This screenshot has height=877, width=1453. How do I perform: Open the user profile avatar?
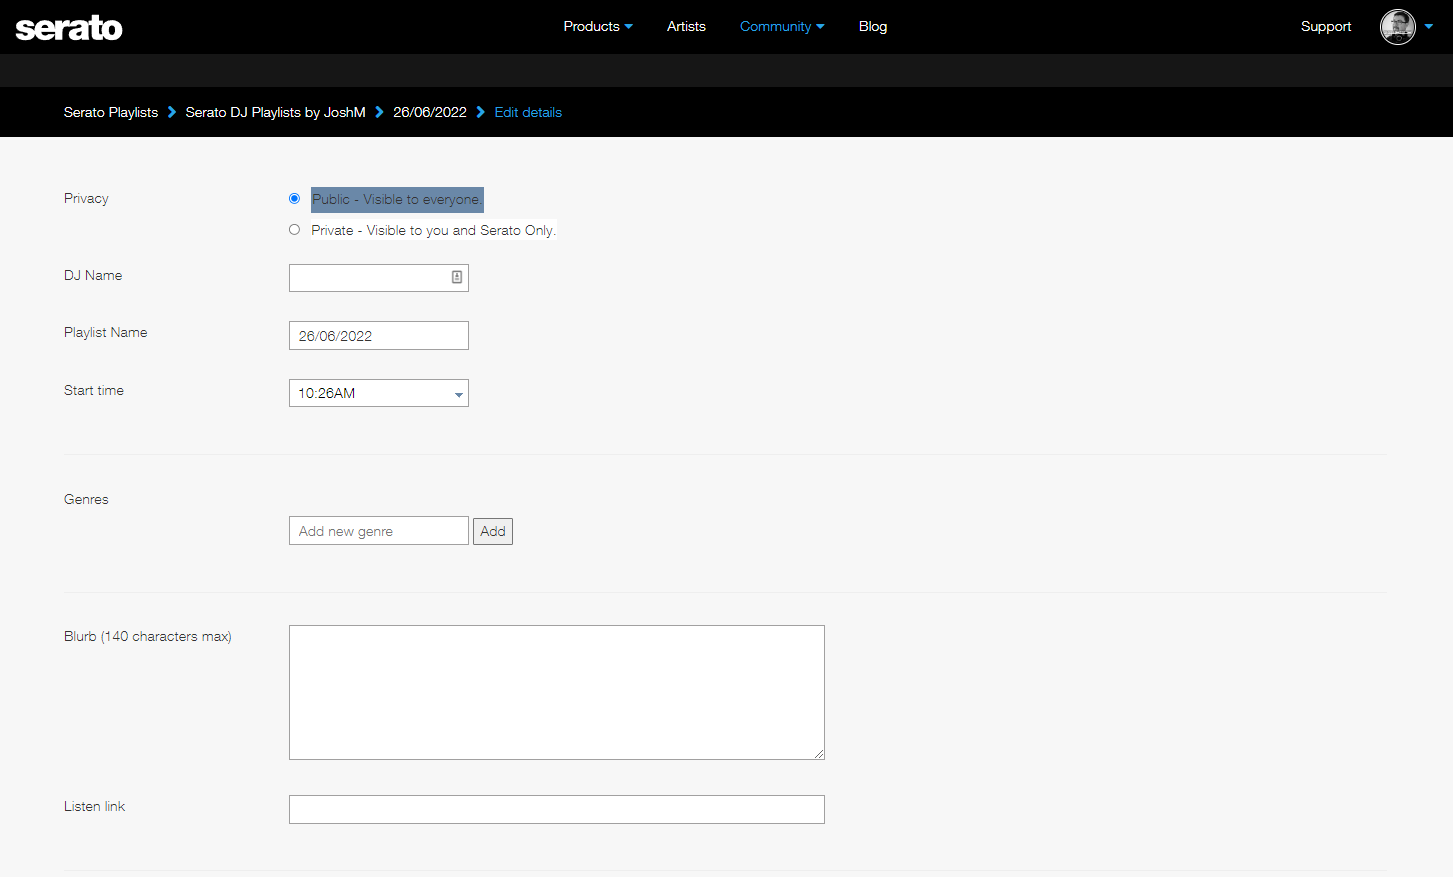[x=1397, y=27]
